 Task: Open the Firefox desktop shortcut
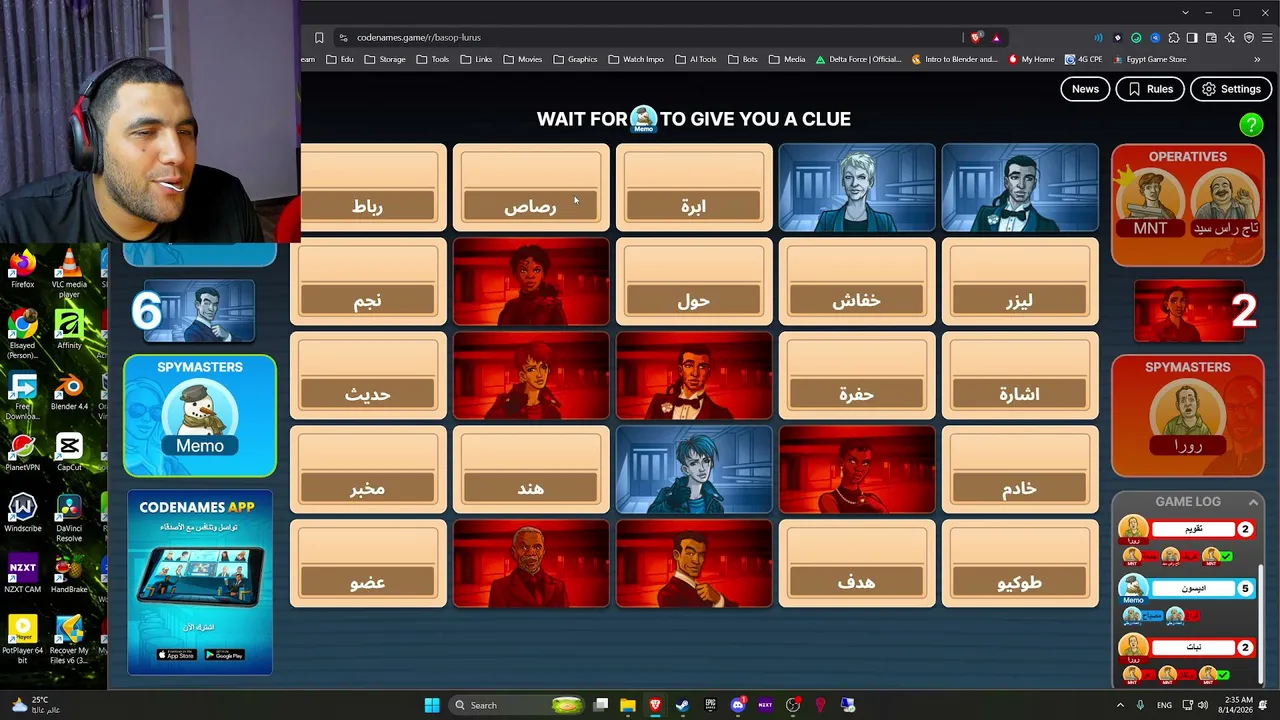click(22, 270)
